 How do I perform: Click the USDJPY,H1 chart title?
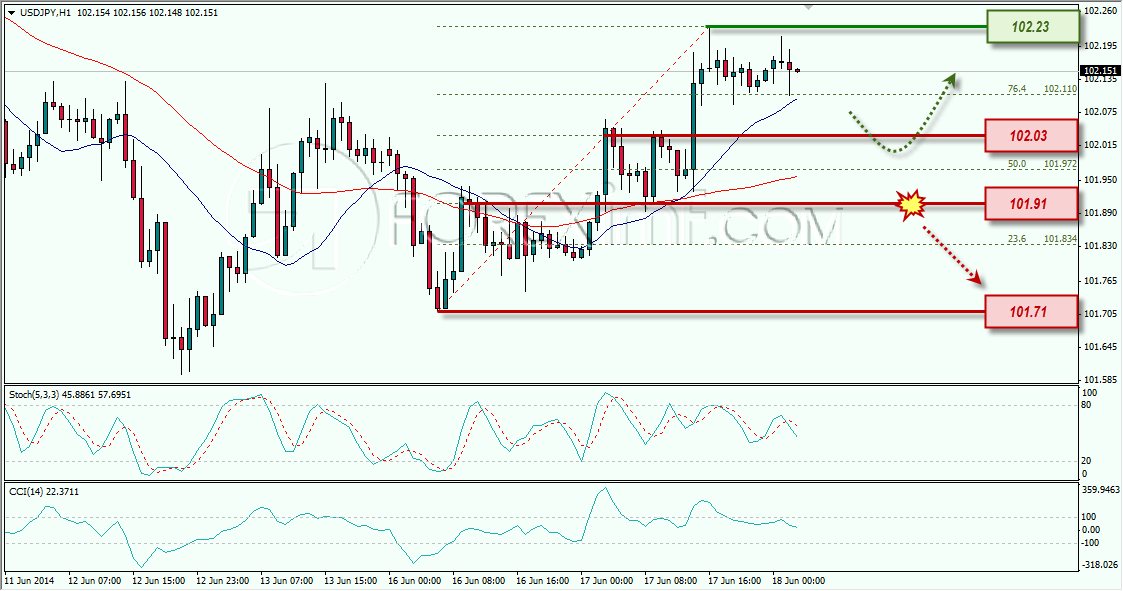click(x=44, y=13)
